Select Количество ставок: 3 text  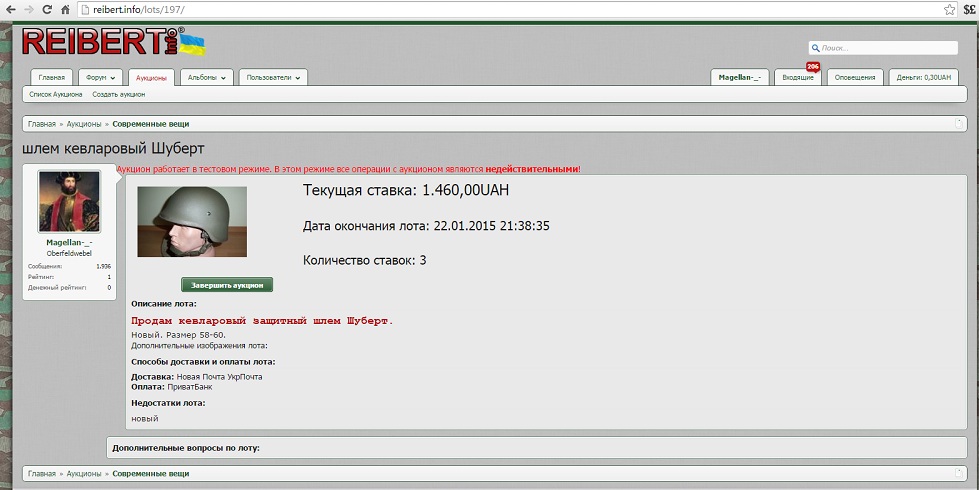click(365, 260)
